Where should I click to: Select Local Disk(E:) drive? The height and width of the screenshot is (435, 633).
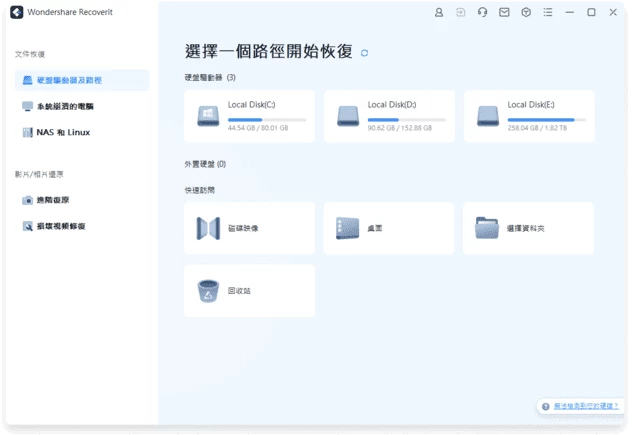click(529, 115)
